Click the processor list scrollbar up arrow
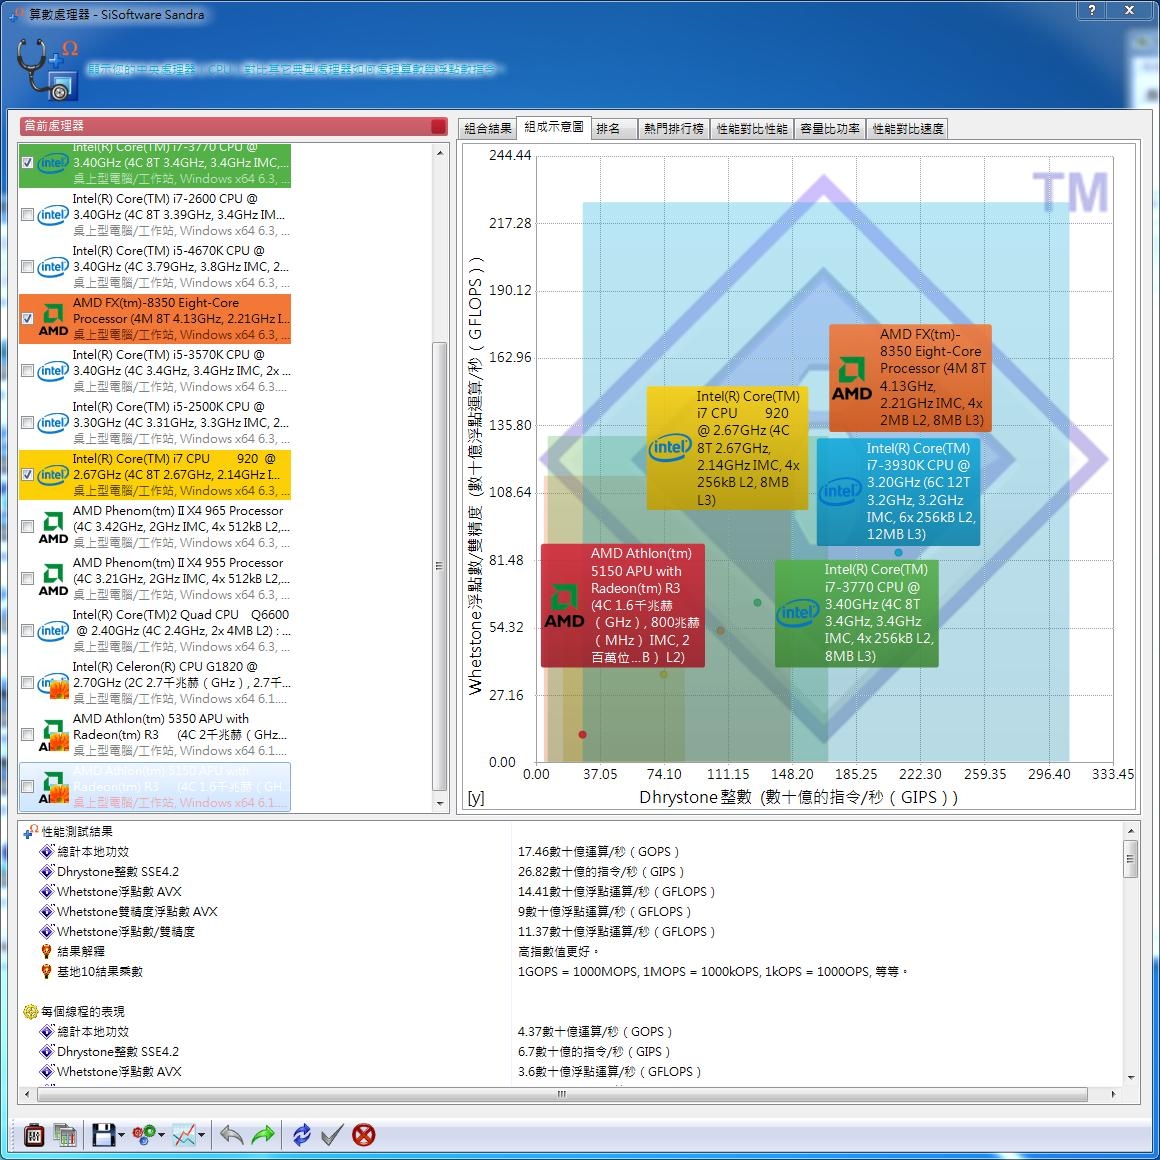Viewport: 1160px width, 1160px height. [x=440, y=153]
